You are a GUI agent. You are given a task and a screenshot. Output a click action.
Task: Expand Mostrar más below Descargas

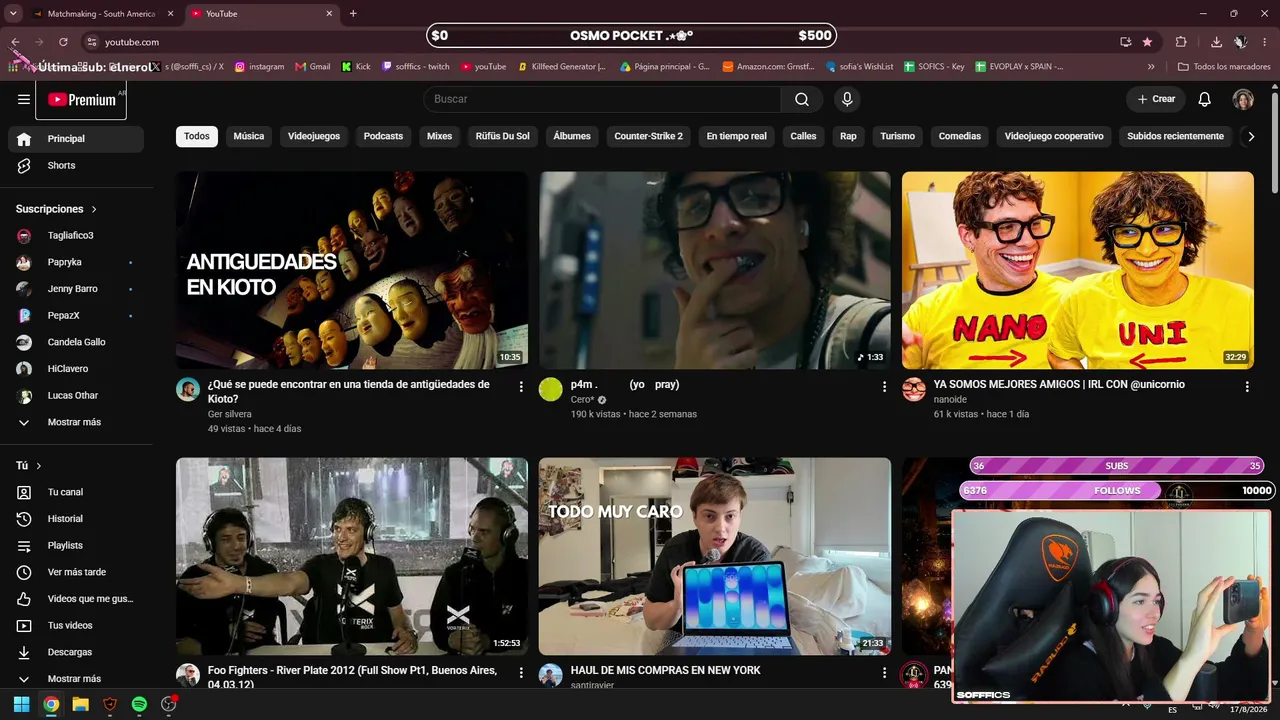76,679
